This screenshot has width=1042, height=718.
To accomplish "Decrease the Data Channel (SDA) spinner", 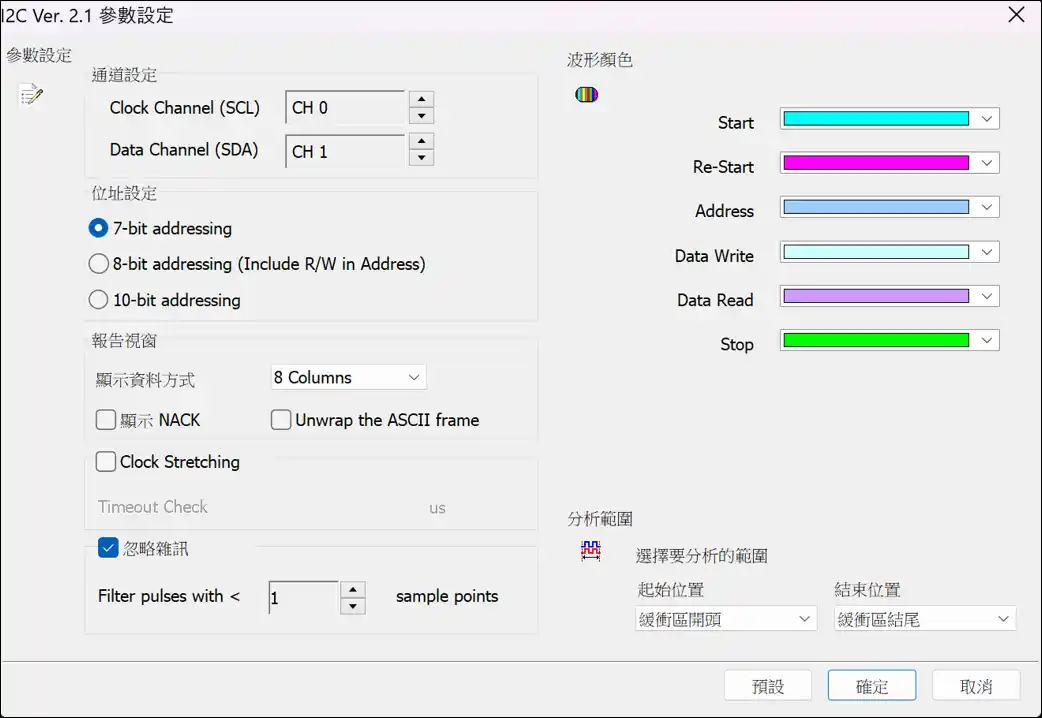I will point(422,158).
